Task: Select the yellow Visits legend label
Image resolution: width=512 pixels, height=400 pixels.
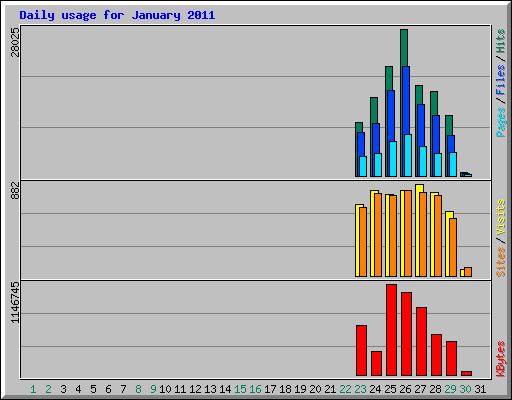Action: (x=500, y=218)
